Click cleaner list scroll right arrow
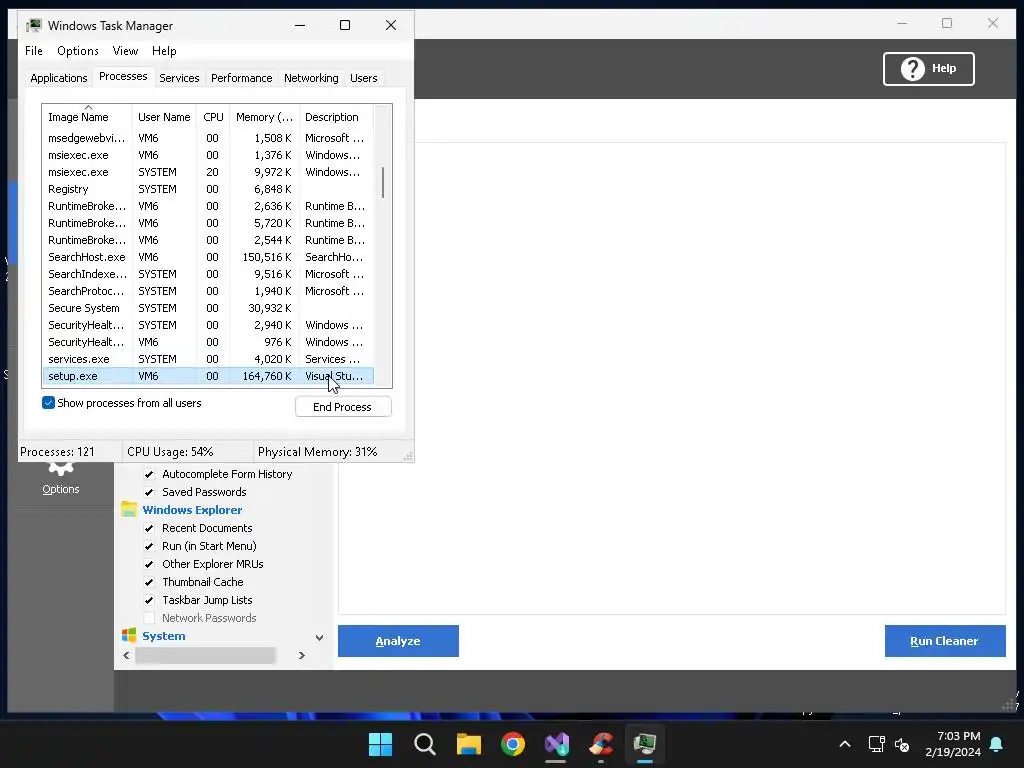The height and width of the screenshot is (768, 1024). pyautogui.click(x=302, y=655)
